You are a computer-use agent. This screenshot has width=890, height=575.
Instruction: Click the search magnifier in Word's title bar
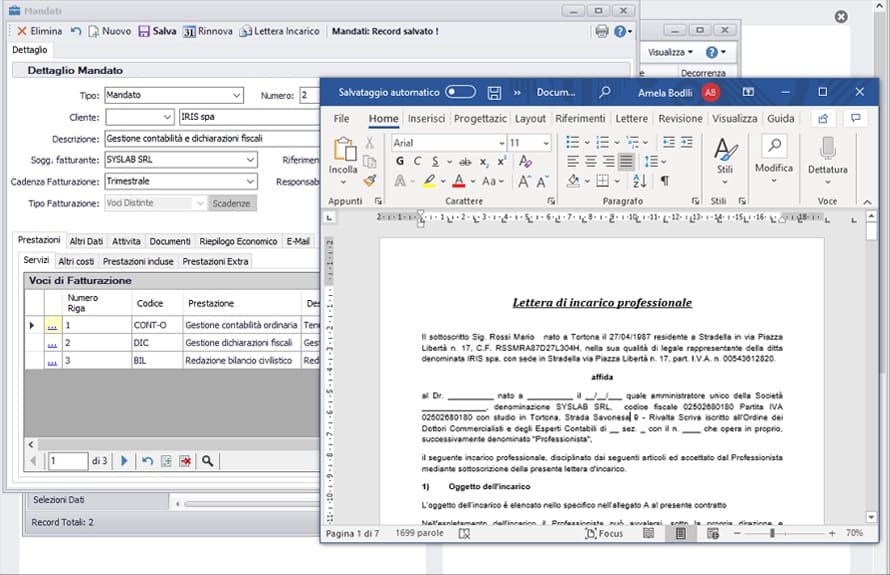pos(605,92)
